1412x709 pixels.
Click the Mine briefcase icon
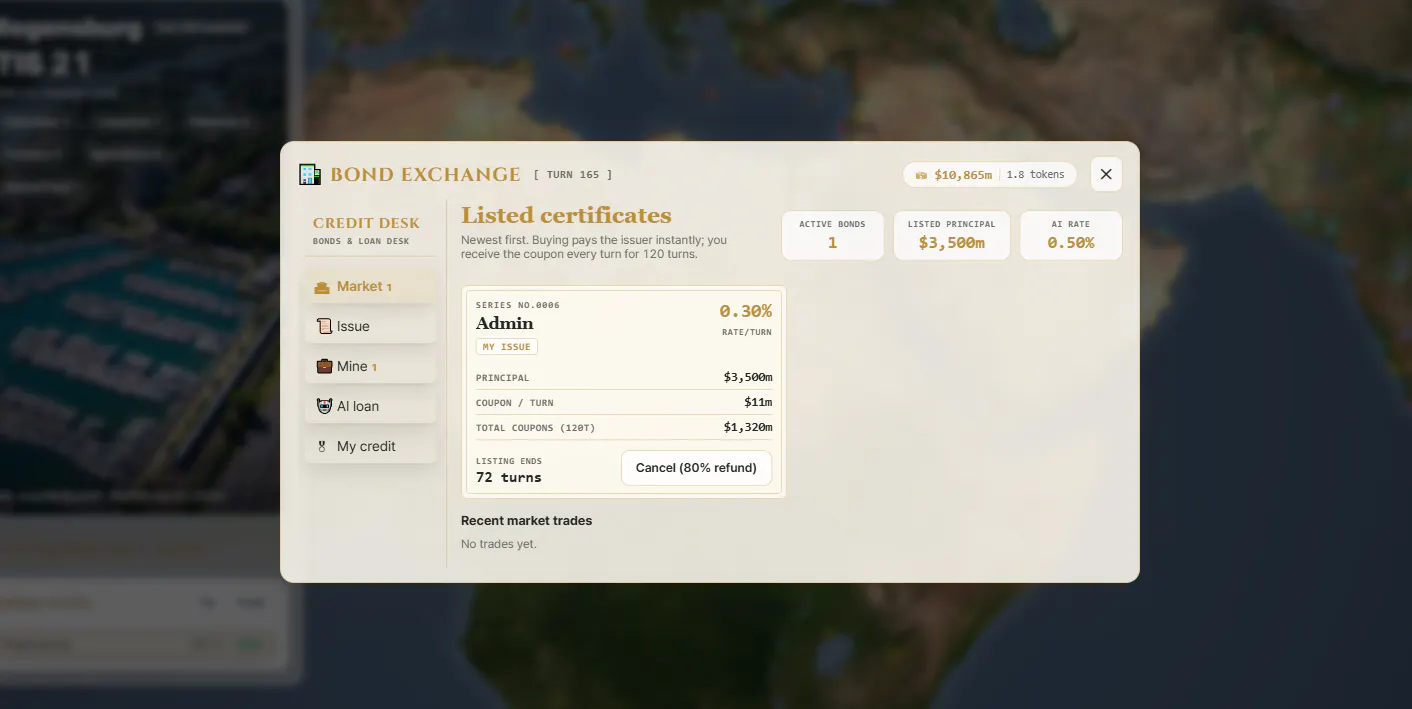[x=324, y=366]
